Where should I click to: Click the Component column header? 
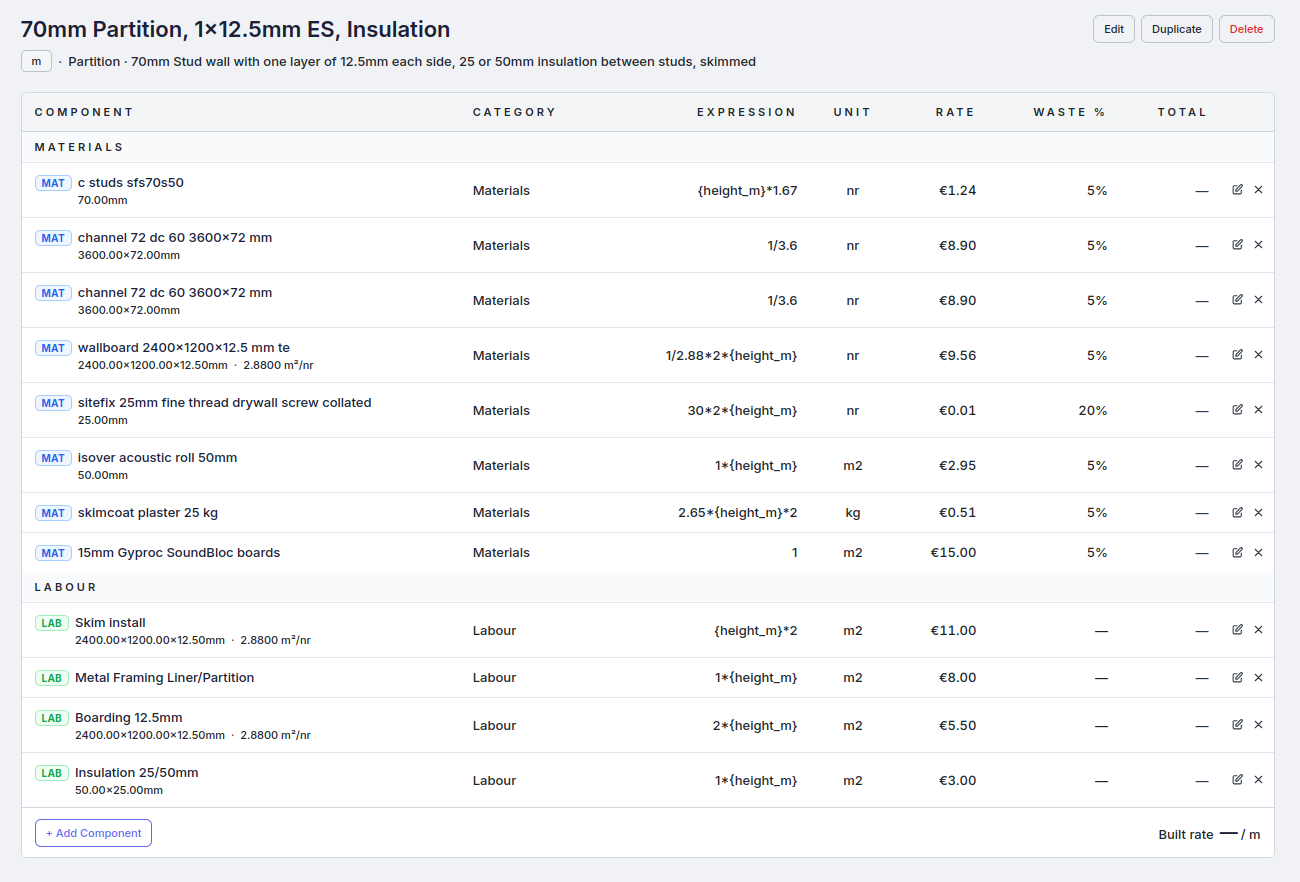click(x=84, y=112)
